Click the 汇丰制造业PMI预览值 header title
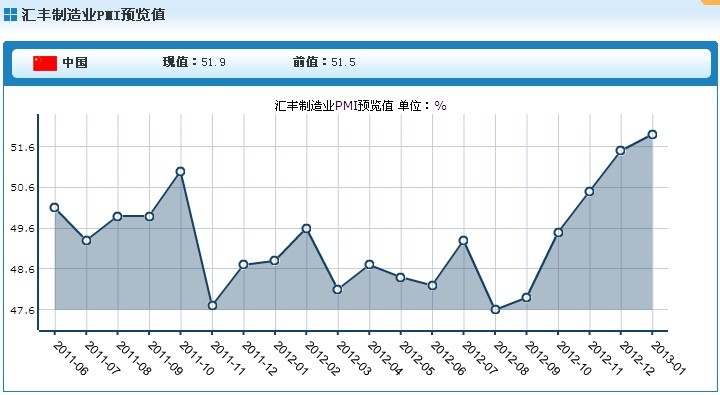720x395 pixels. click(93, 15)
